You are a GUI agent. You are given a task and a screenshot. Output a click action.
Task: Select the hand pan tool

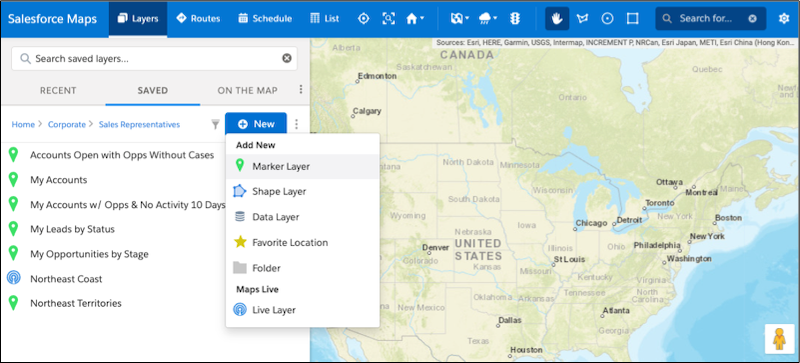click(x=557, y=19)
